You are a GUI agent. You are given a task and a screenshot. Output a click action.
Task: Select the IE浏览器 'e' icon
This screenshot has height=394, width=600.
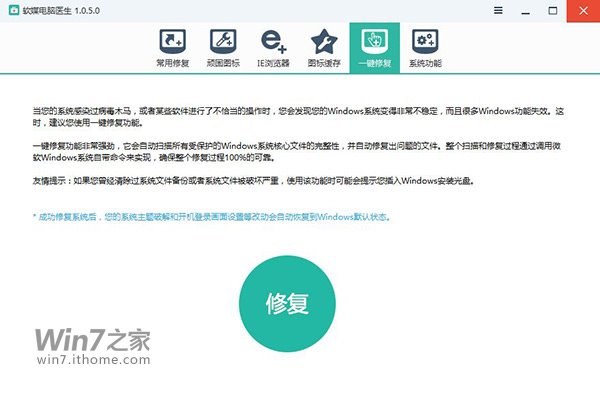(x=274, y=41)
